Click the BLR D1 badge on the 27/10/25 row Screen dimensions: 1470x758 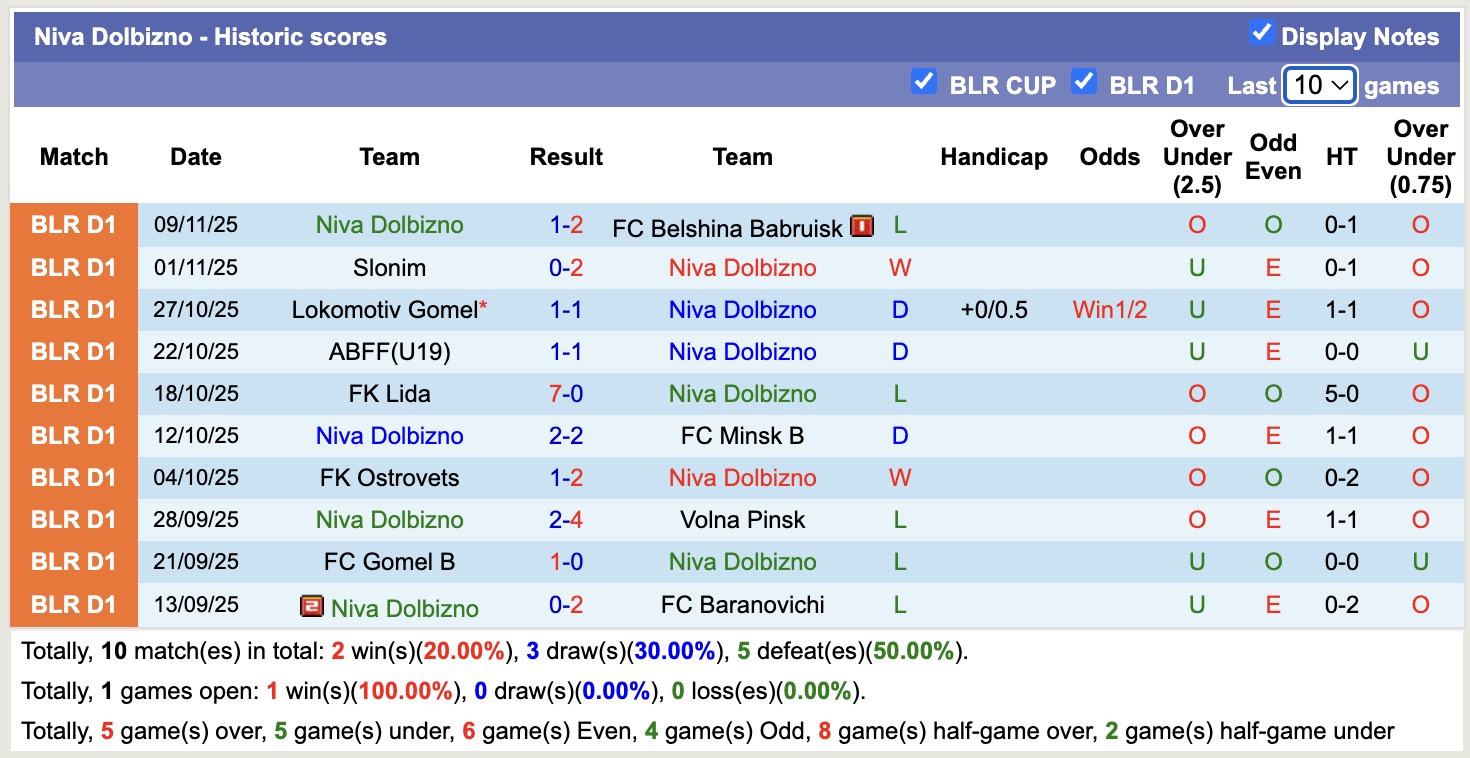[73, 310]
